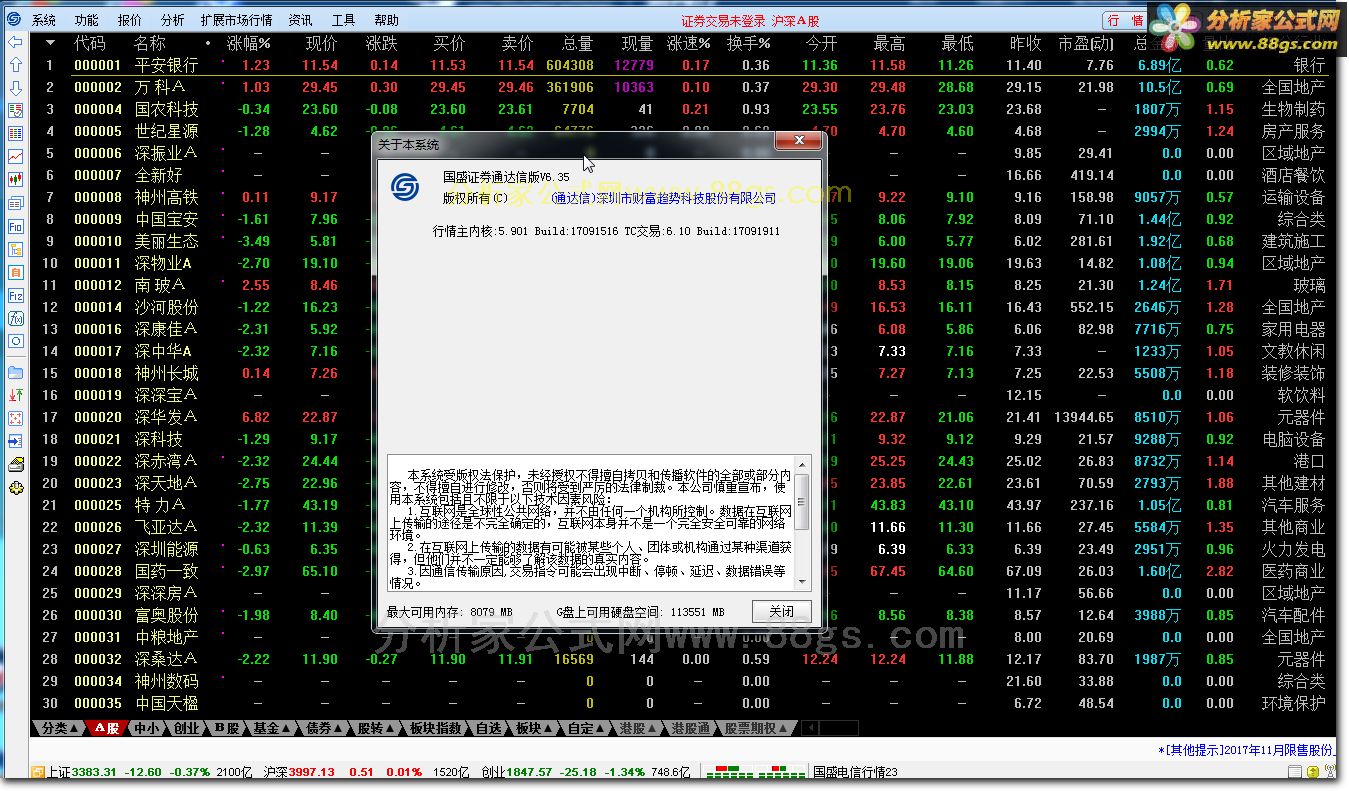Screen dimensions: 1349x791
Task: Switch to the 创业 tab
Action: point(187,728)
